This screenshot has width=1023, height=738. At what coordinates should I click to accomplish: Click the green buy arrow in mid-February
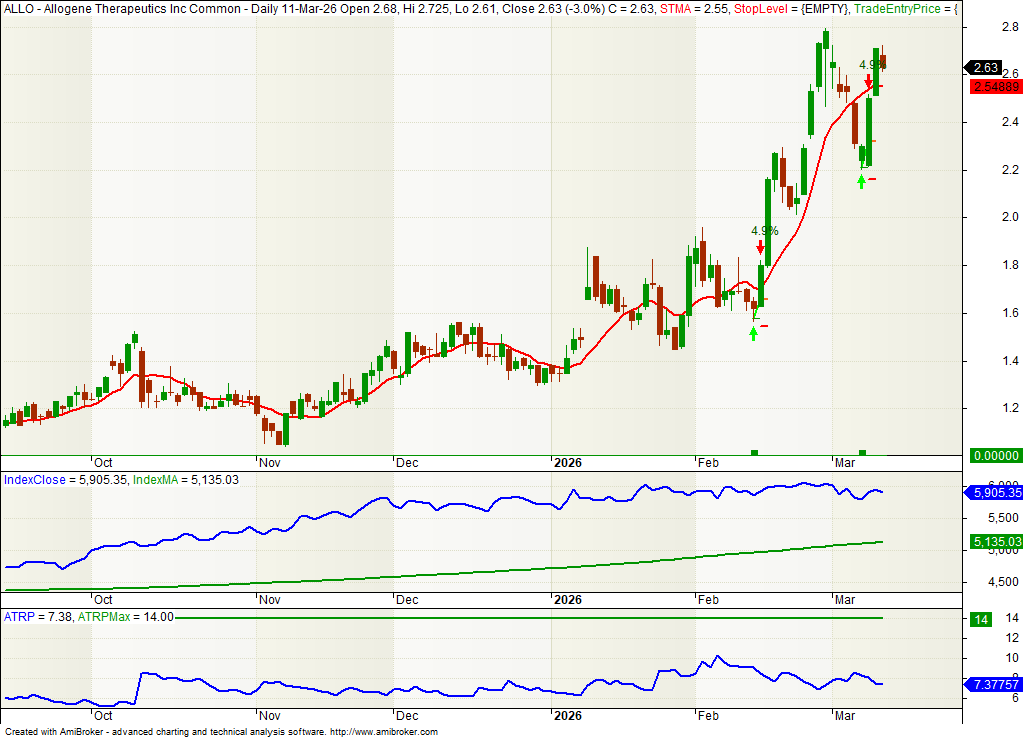click(753, 333)
